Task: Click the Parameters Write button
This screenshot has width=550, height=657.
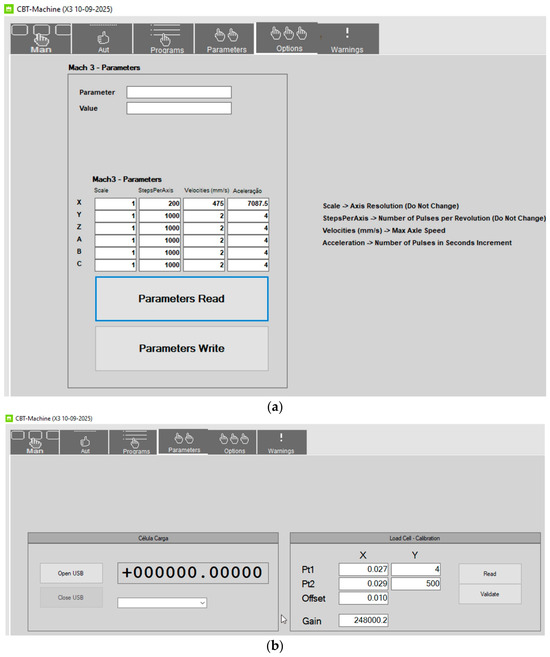Action: click(x=182, y=349)
